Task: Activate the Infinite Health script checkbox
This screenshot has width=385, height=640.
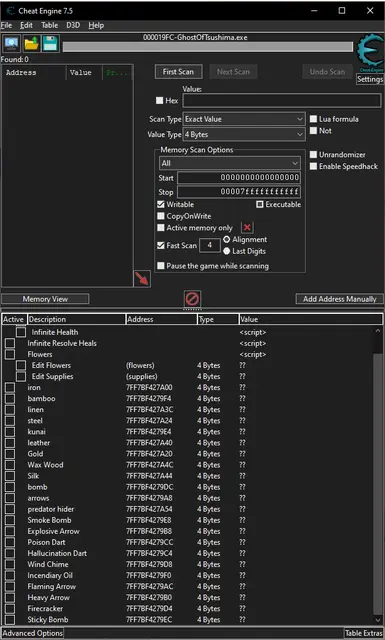Action: (x=21, y=332)
